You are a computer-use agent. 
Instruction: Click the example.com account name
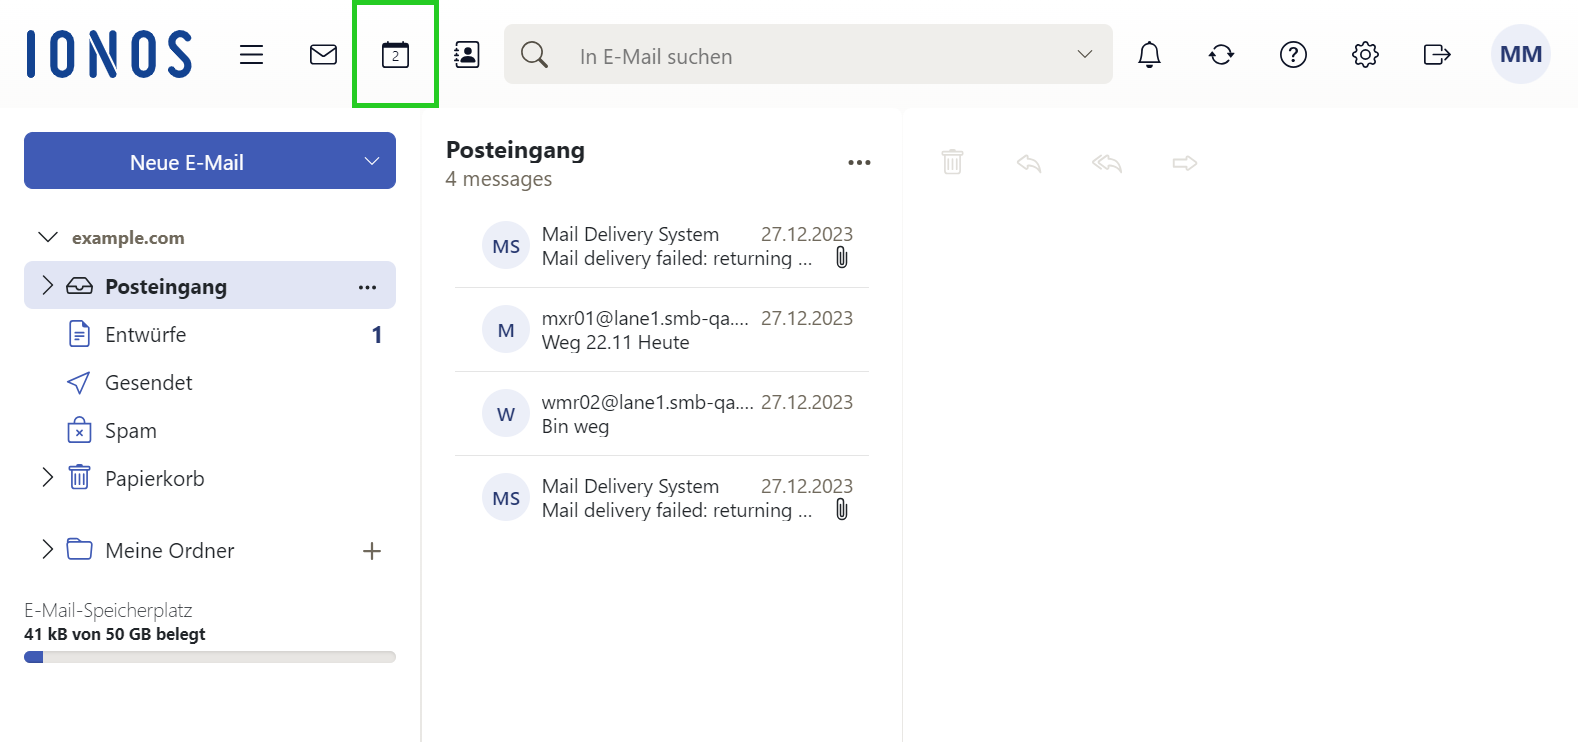(x=128, y=238)
